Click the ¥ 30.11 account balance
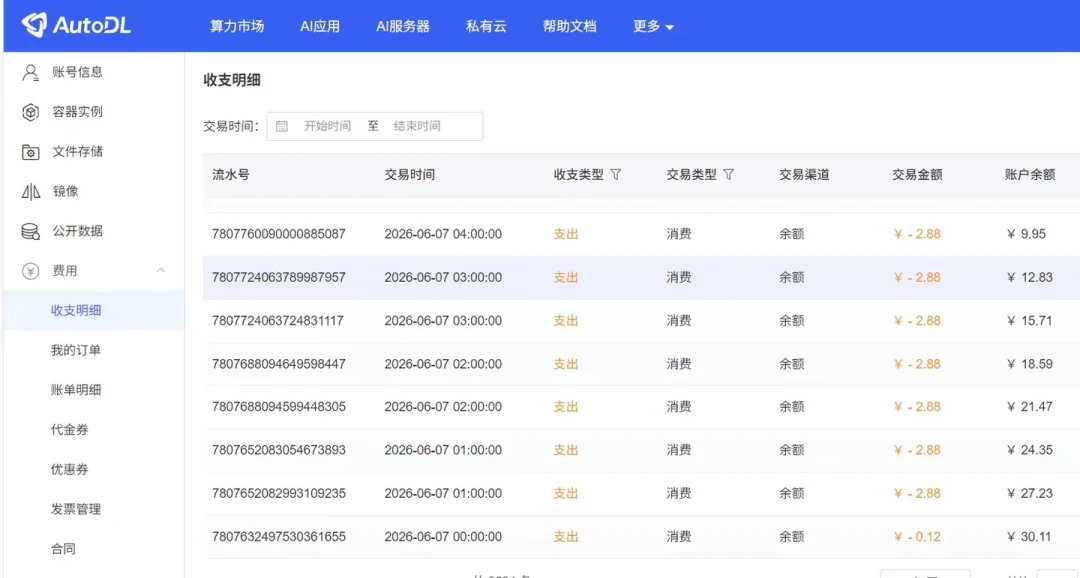This screenshot has width=1080, height=578. click(1029, 537)
